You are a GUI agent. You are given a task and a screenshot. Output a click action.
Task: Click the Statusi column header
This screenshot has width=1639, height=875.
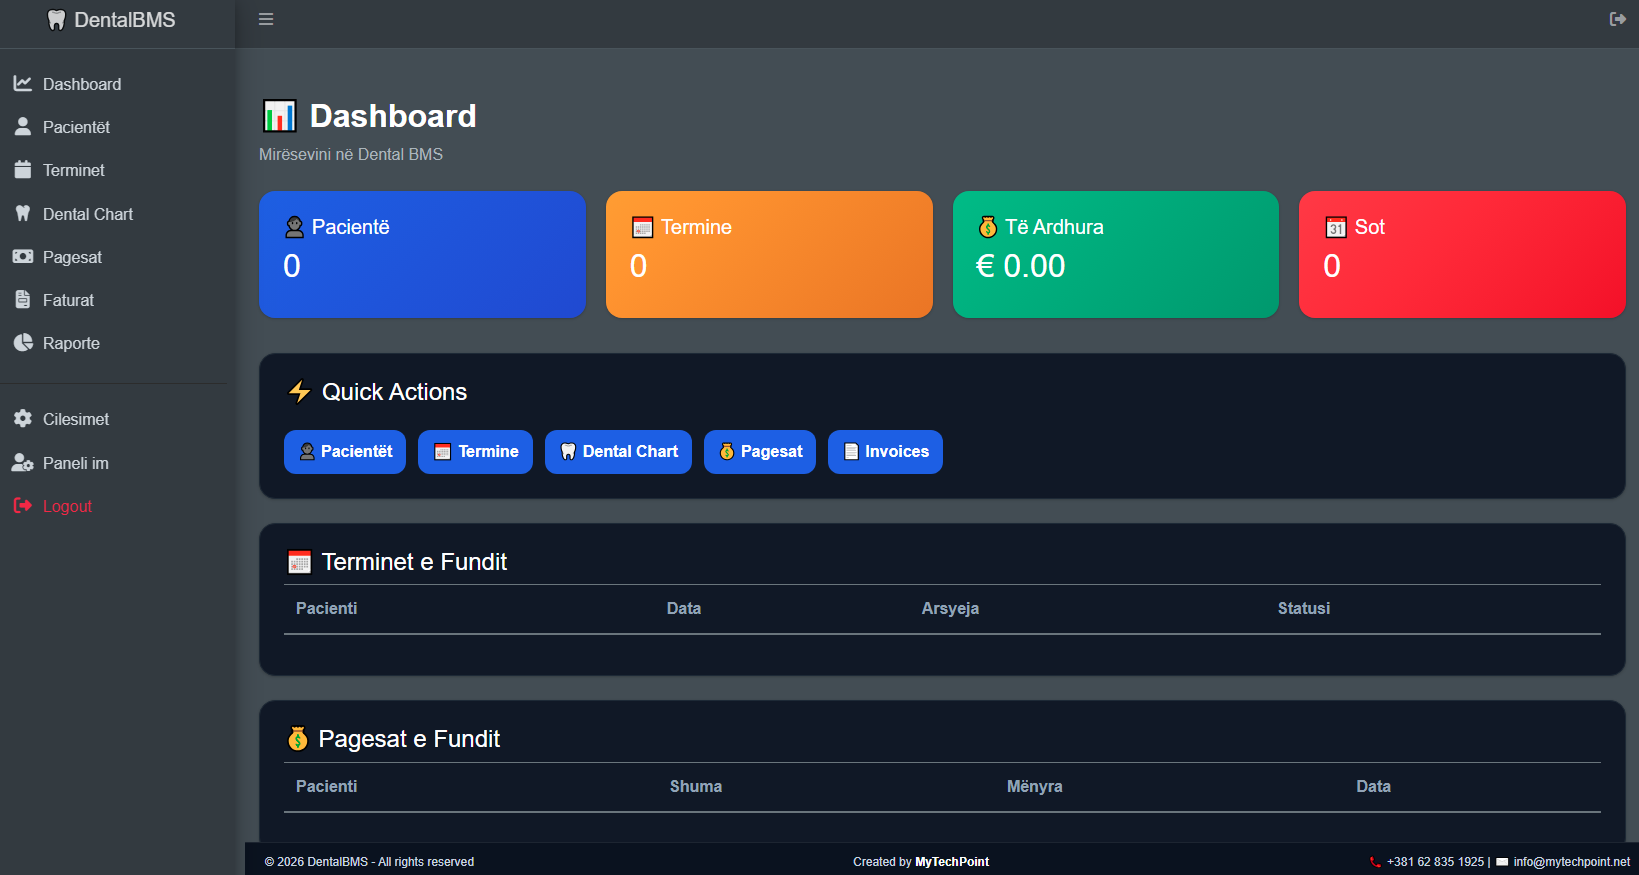tap(1304, 608)
